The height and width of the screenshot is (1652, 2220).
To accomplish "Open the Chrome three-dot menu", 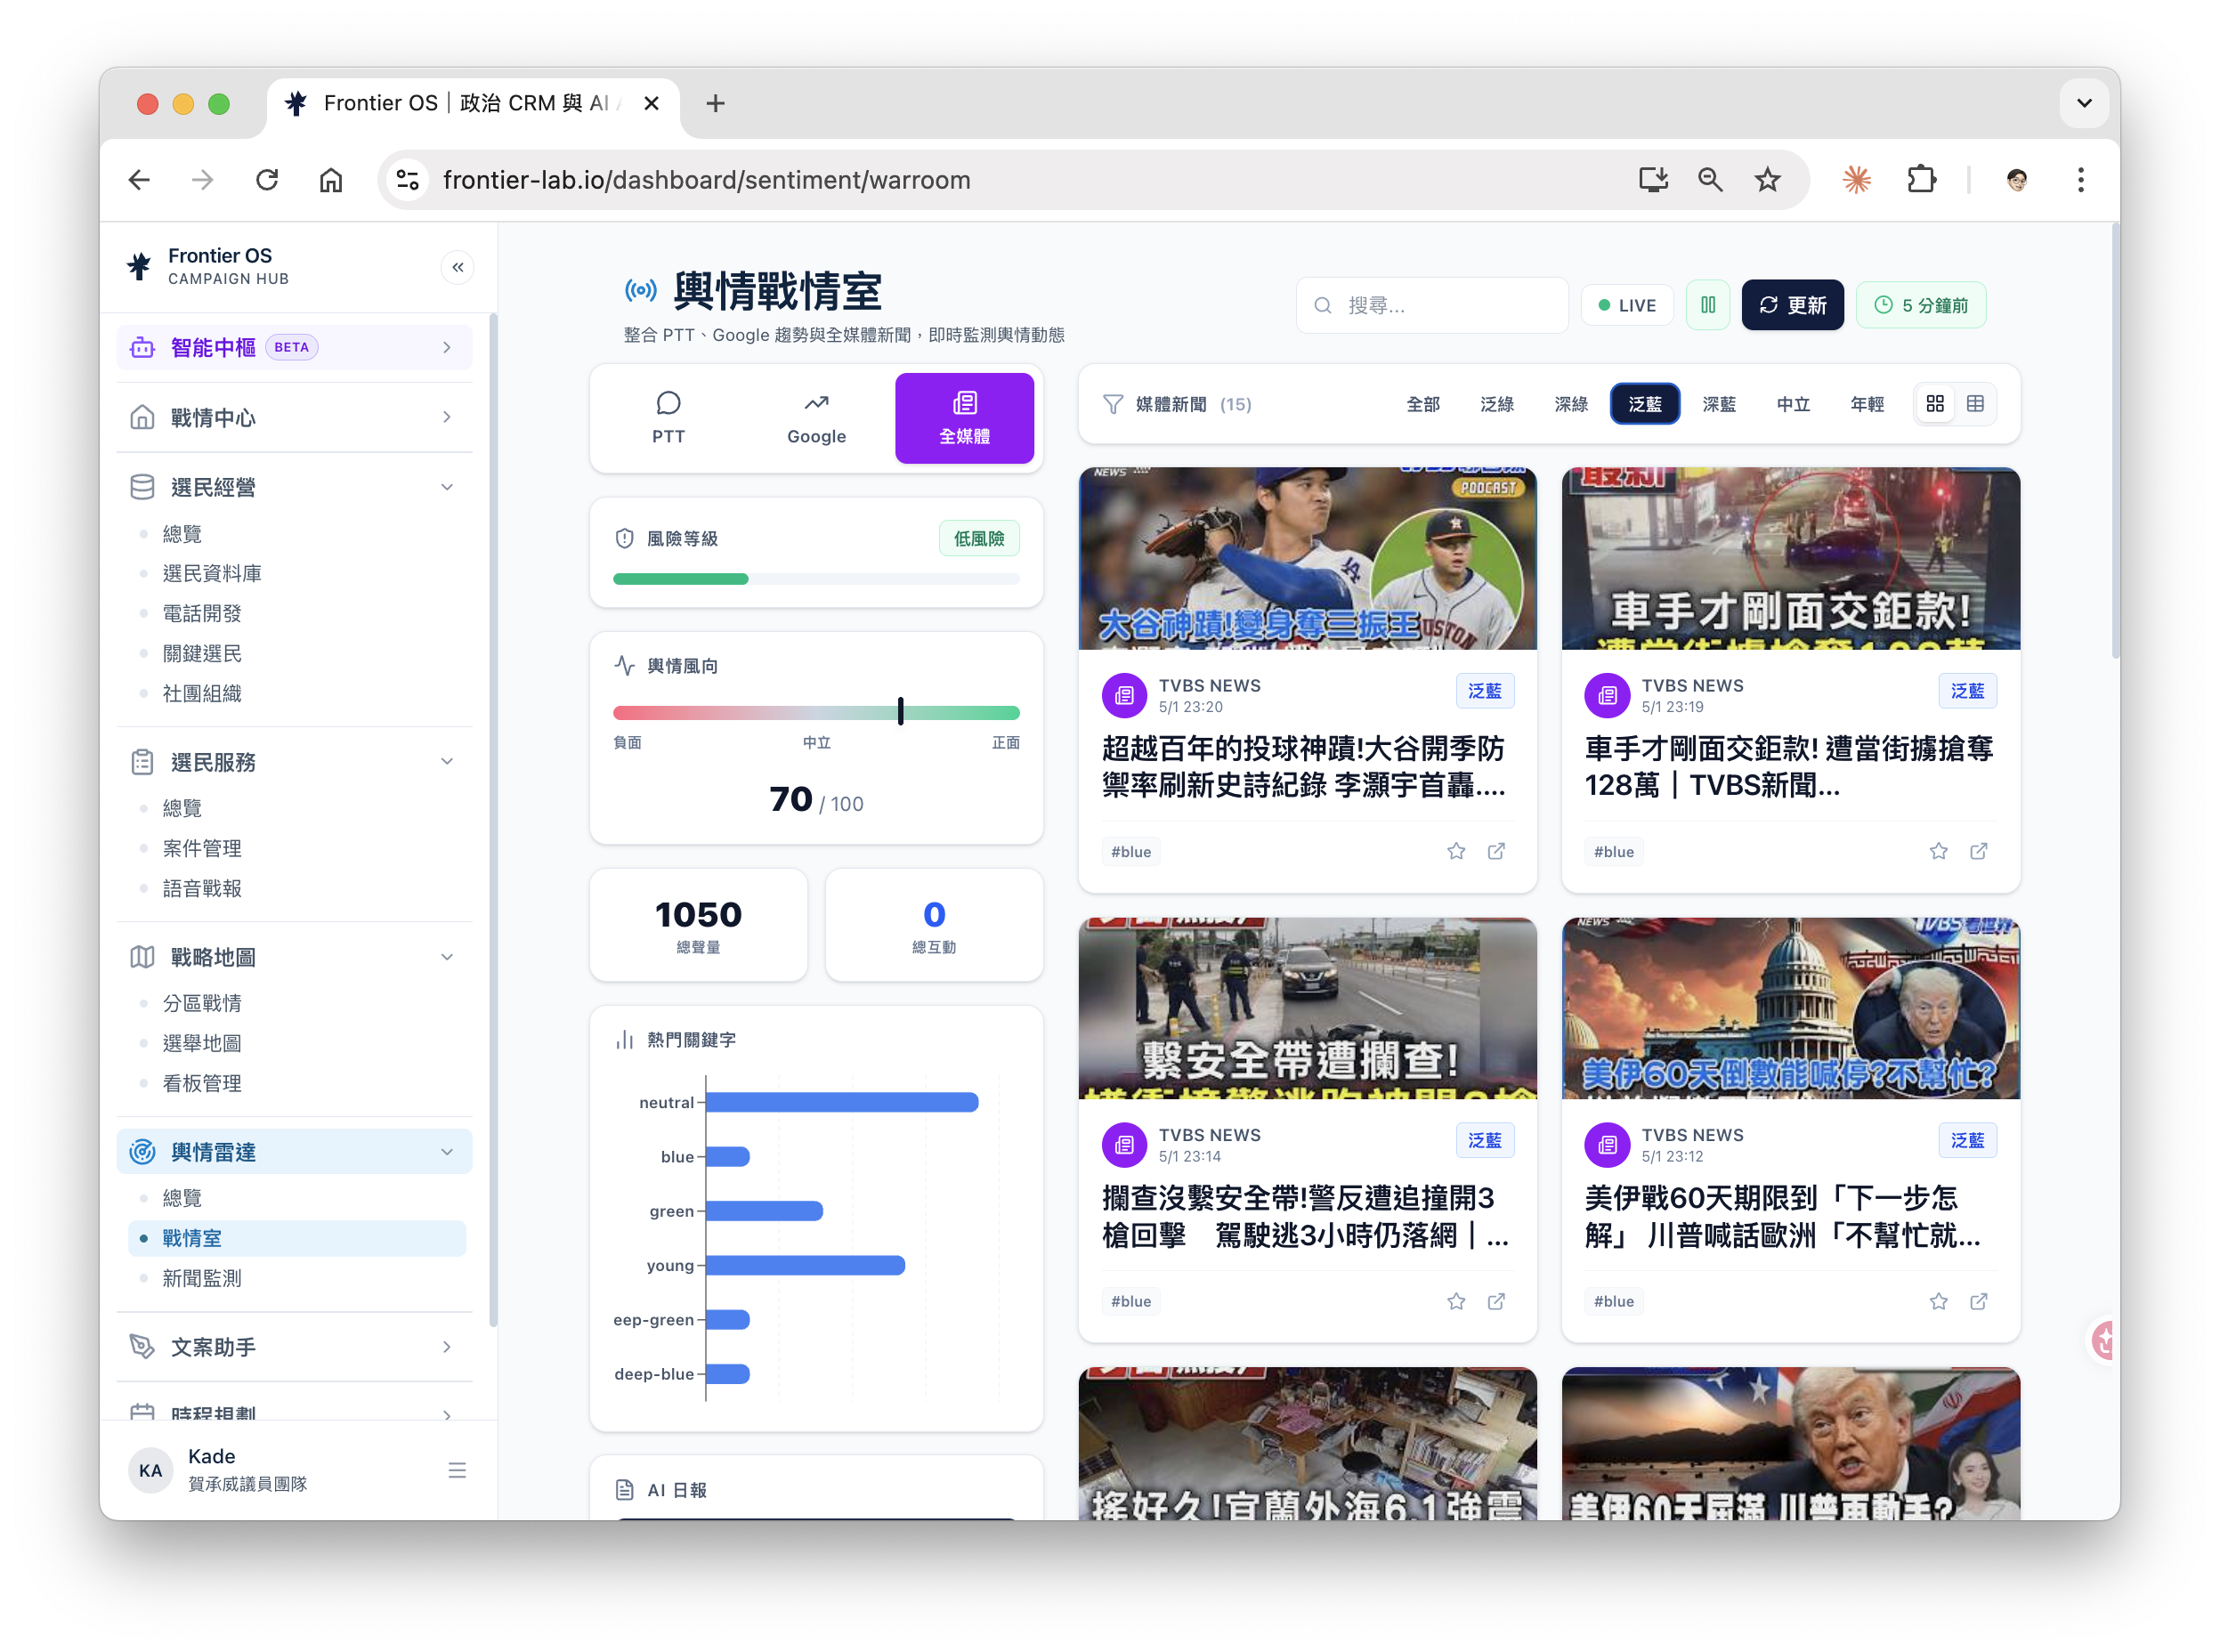I will coord(2080,180).
